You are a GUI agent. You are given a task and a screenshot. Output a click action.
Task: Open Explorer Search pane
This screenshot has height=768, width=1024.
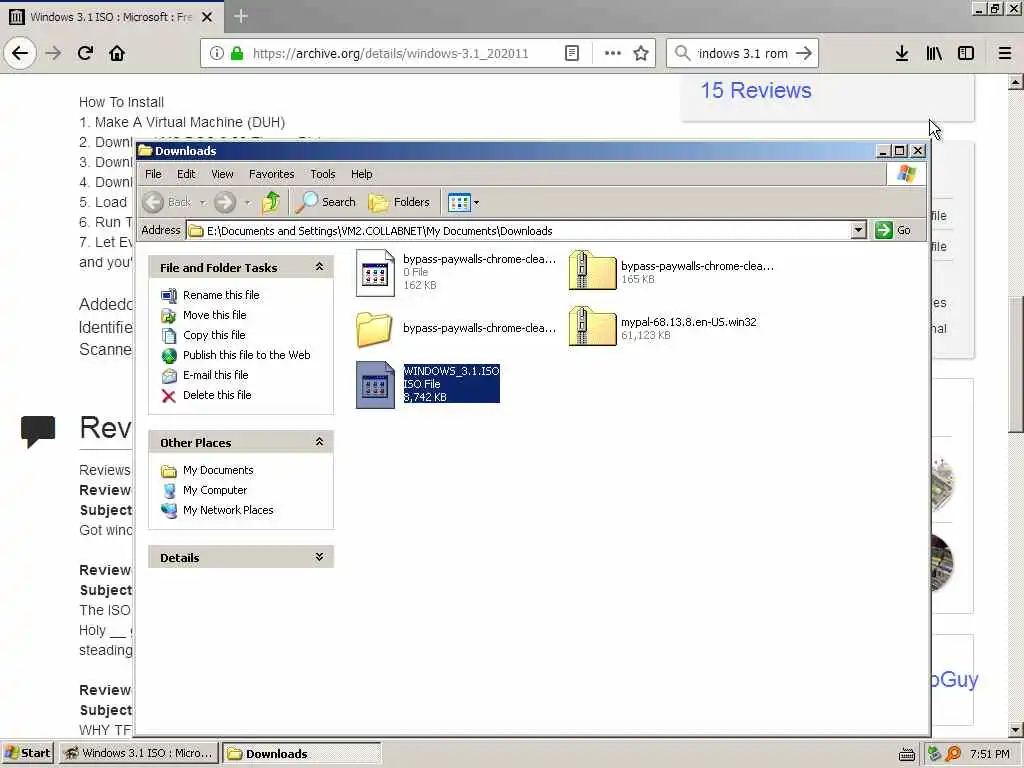click(x=325, y=202)
